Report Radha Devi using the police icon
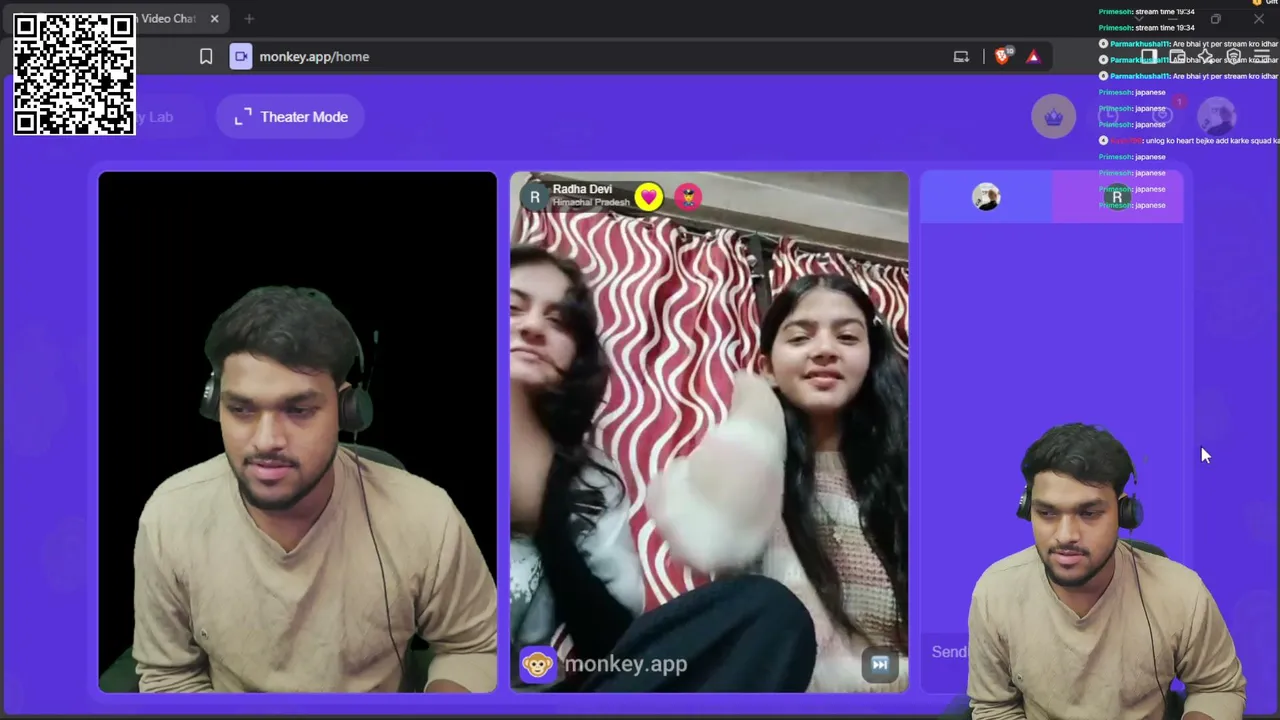The height and width of the screenshot is (720, 1280). point(688,197)
